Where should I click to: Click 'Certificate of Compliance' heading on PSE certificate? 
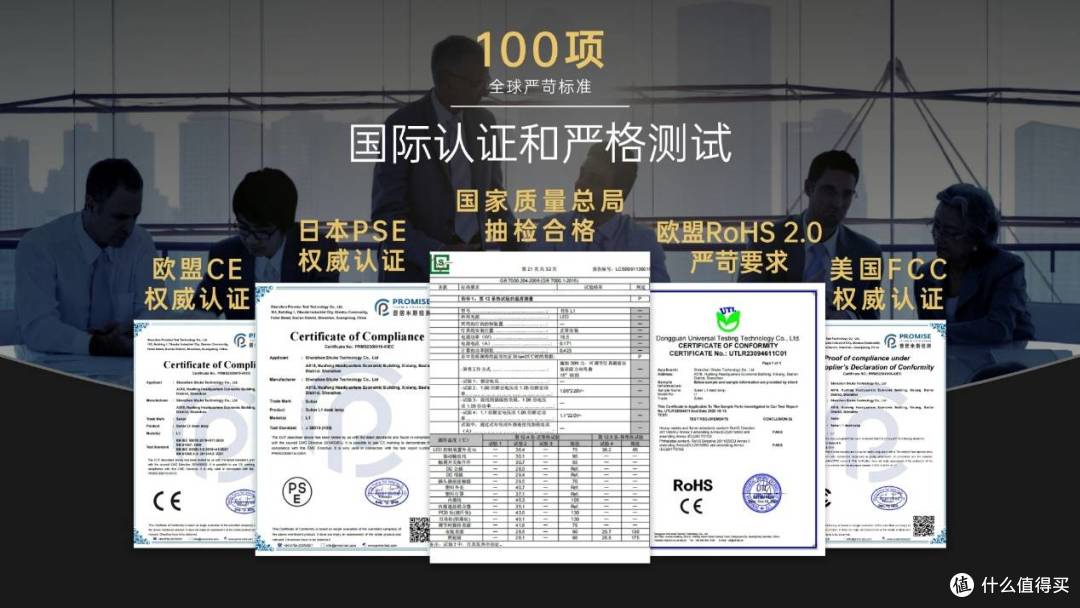click(x=357, y=336)
